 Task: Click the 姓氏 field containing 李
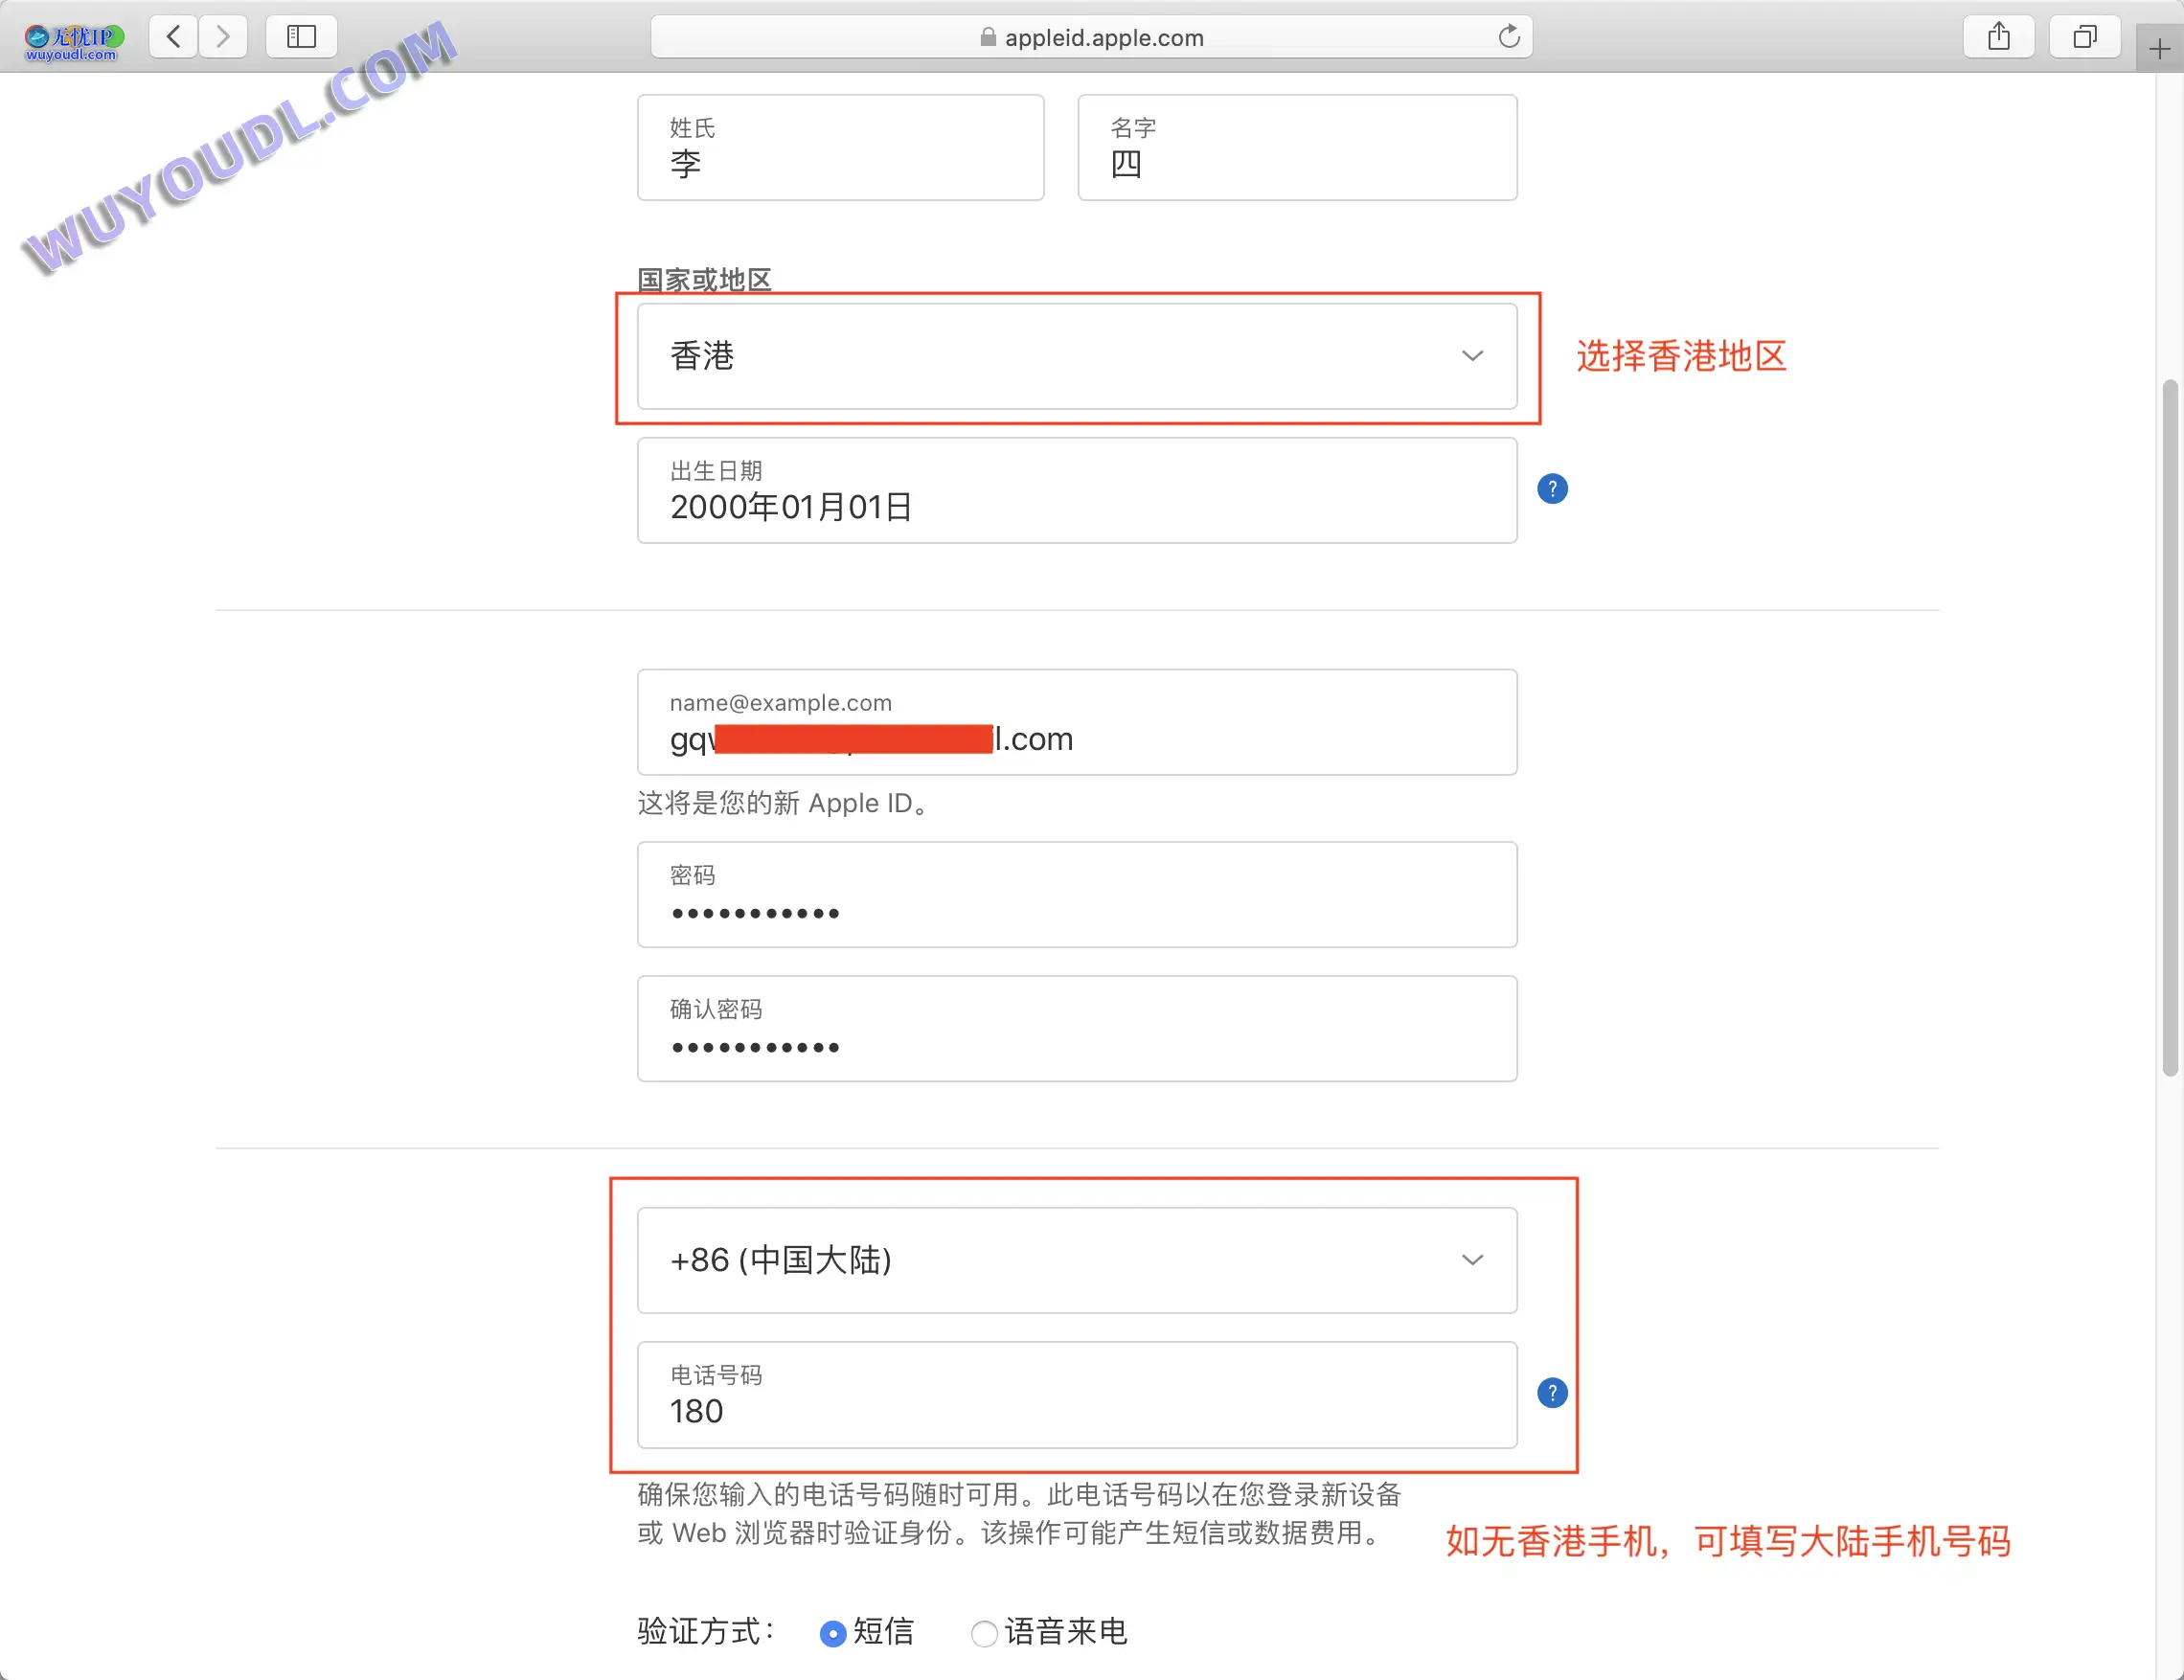click(x=840, y=147)
